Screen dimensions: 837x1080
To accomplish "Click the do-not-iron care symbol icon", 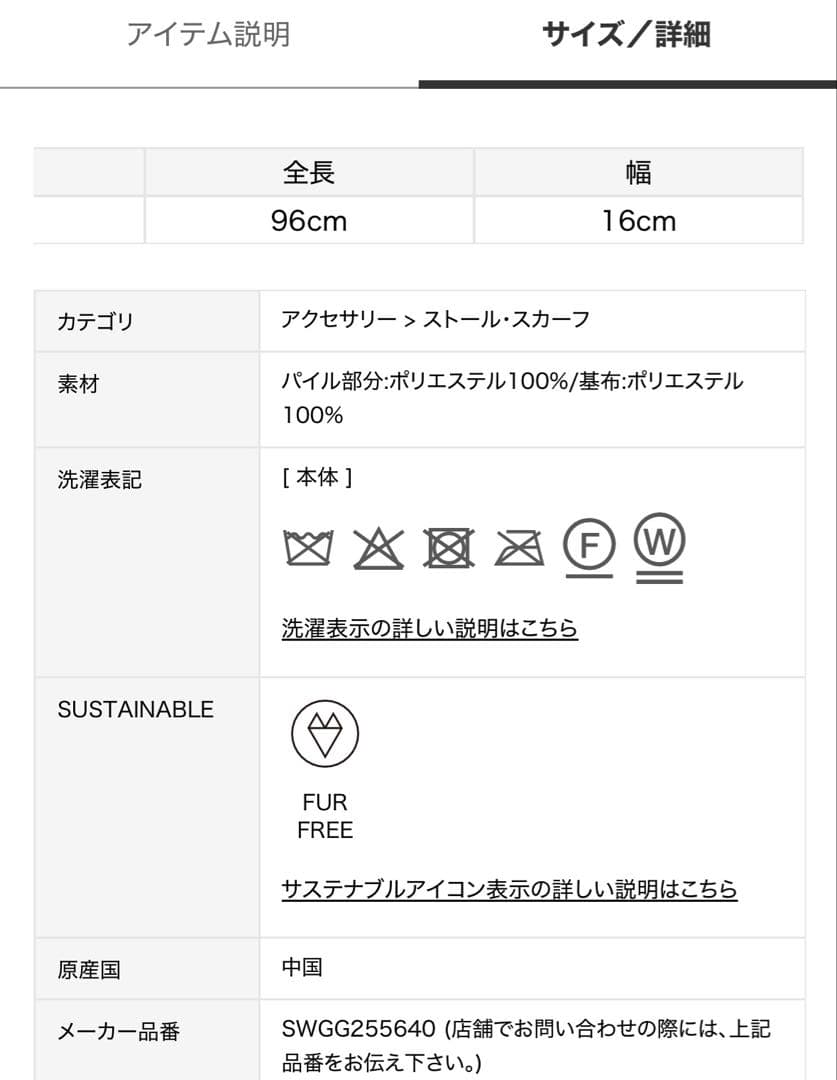I will [x=517, y=546].
